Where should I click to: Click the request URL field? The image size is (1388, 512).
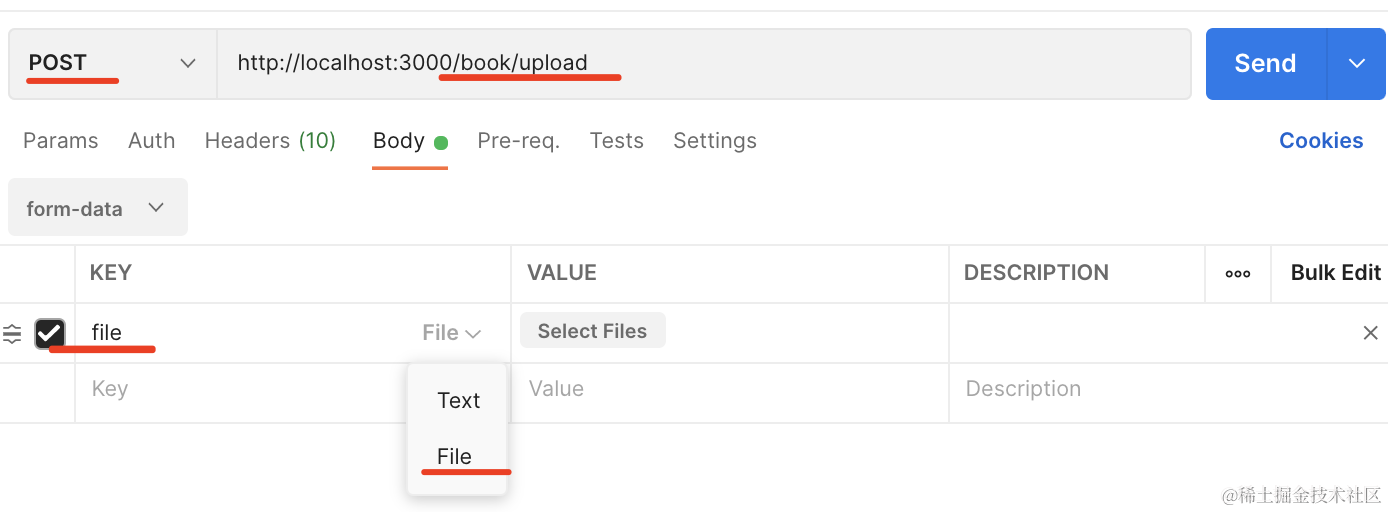[700, 63]
